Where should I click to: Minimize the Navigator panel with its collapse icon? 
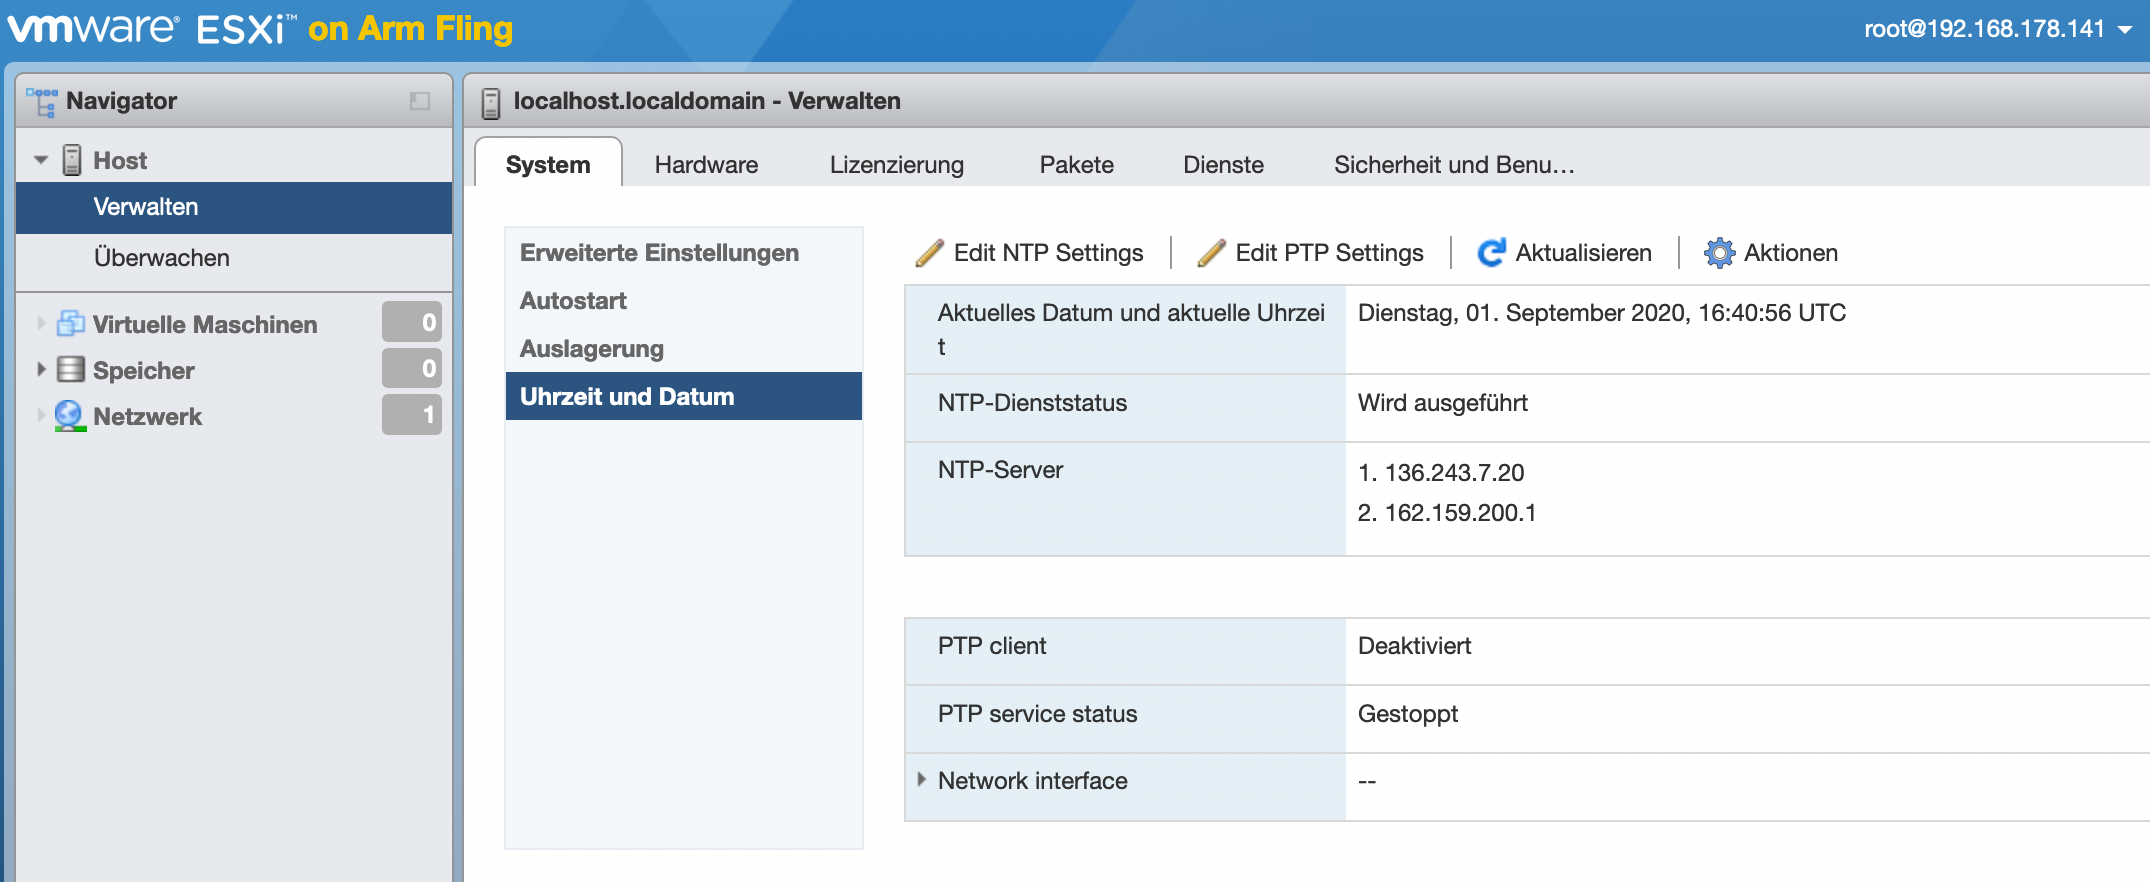pyautogui.click(x=420, y=101)
